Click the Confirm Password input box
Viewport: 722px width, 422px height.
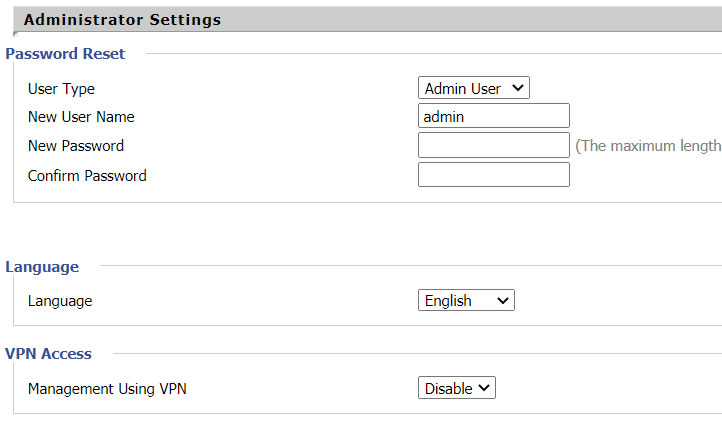493,175
